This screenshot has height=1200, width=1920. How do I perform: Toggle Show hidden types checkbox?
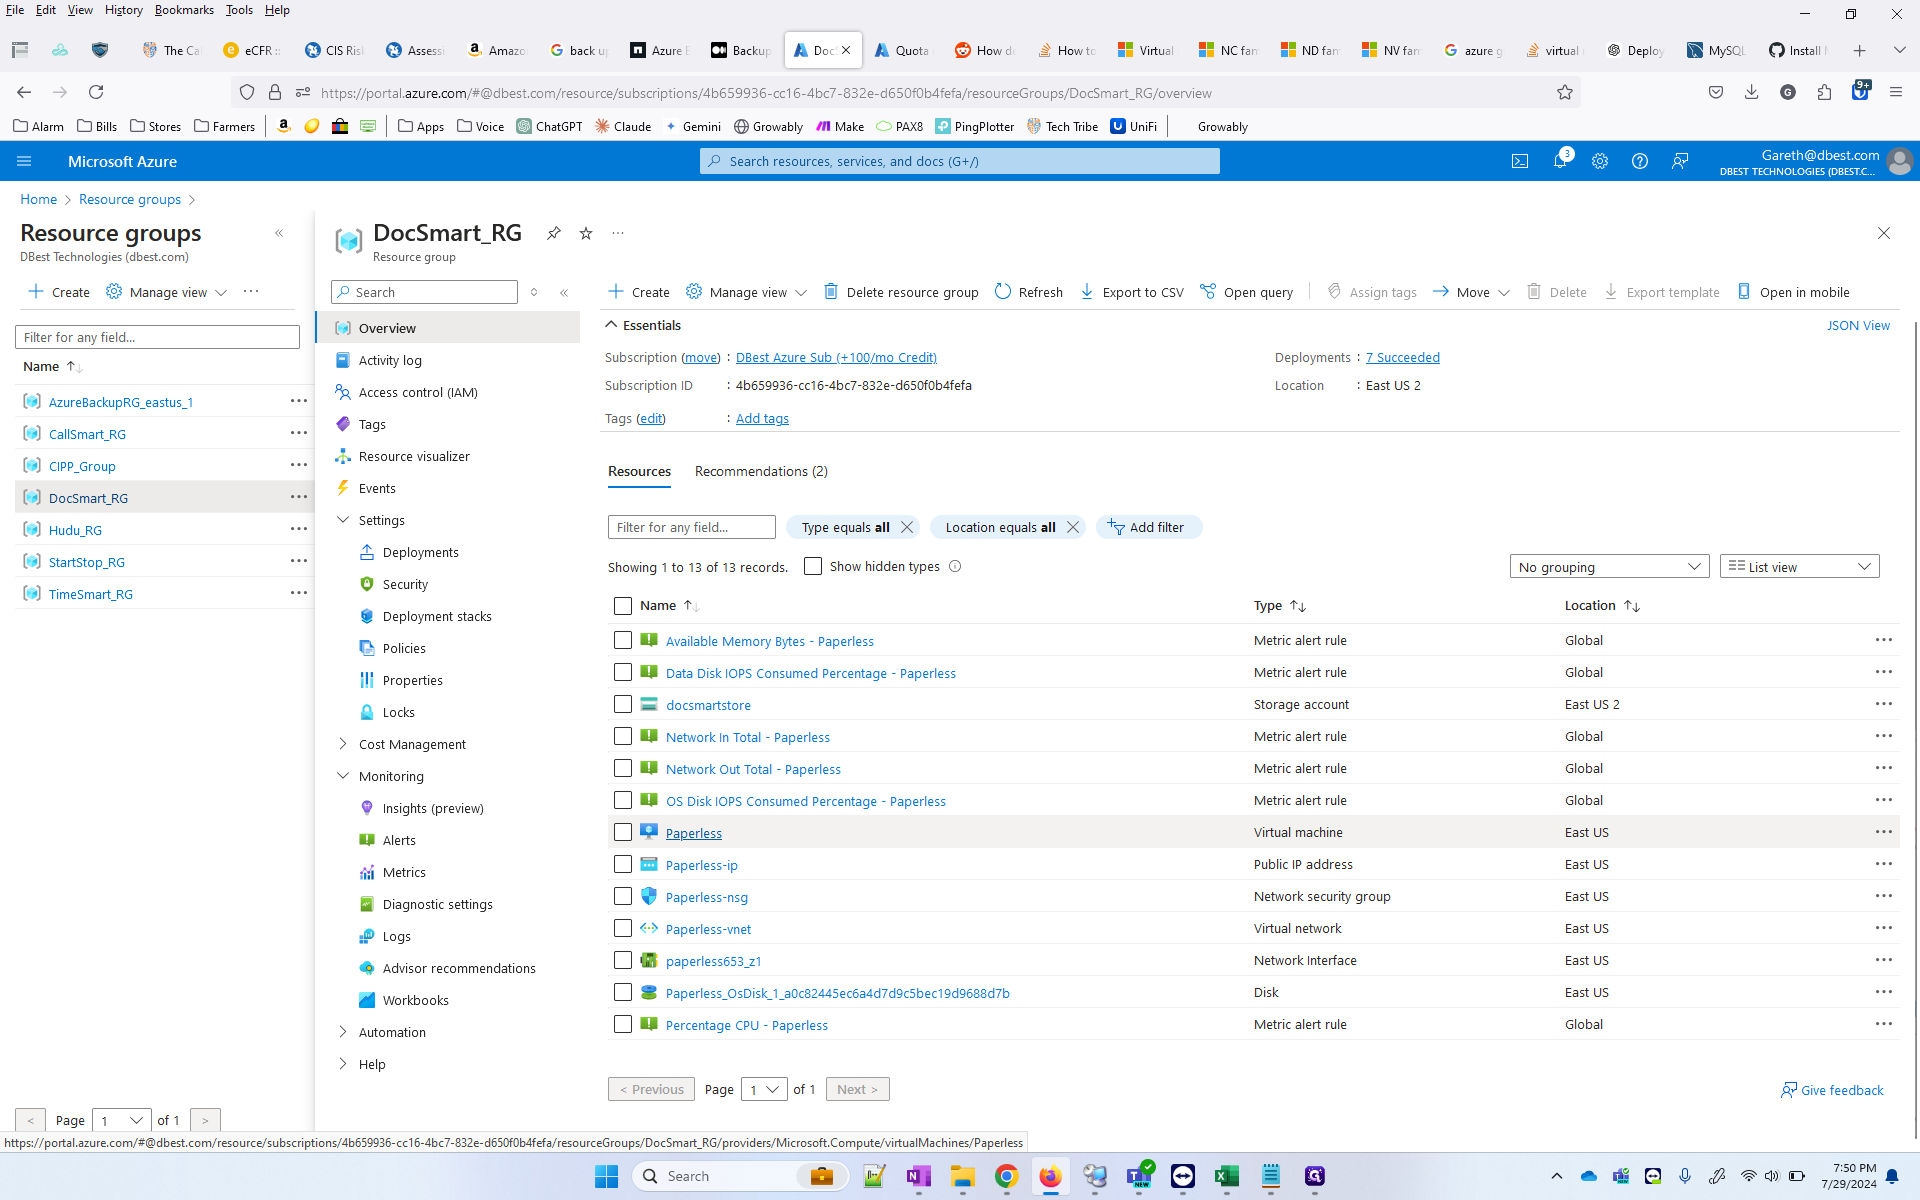813,566
